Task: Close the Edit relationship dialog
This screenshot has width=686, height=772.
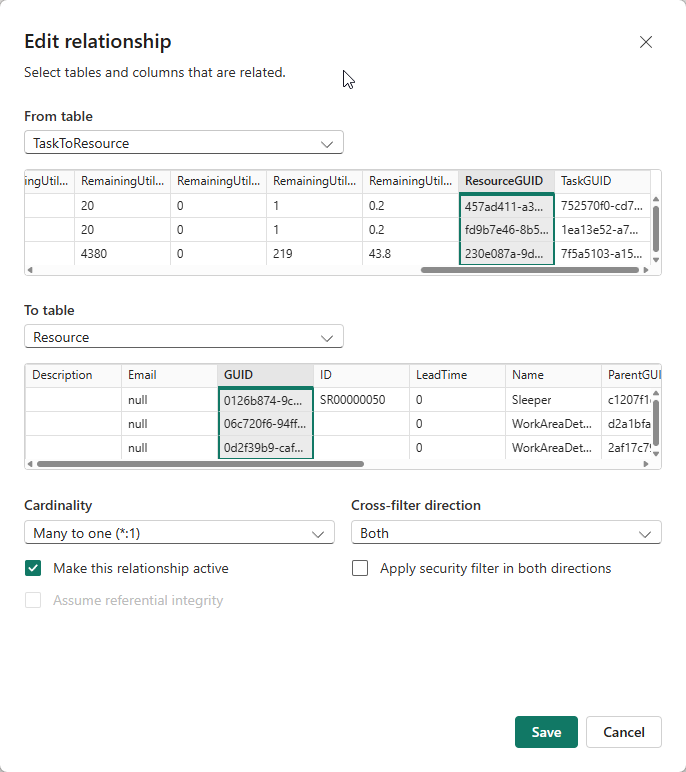Action: (645, 42)
